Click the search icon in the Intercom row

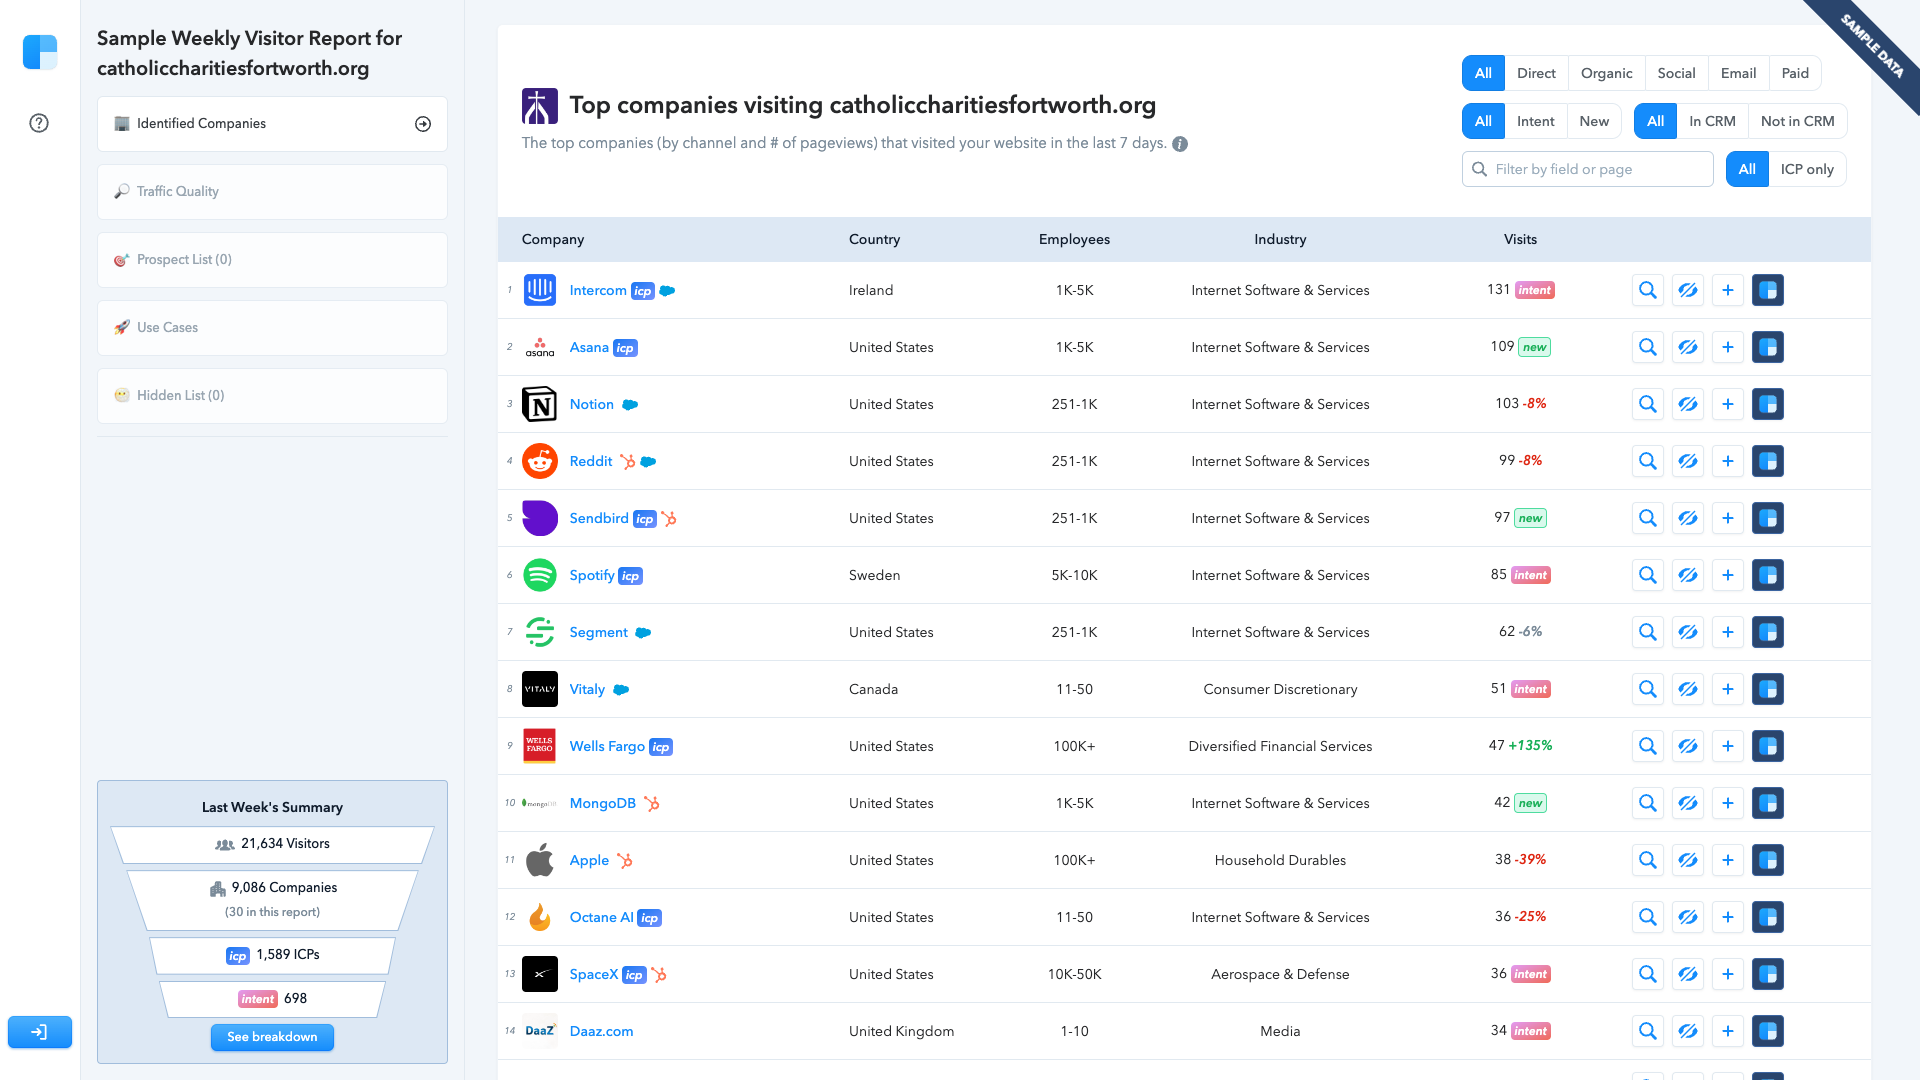(x=1648, y=290)
